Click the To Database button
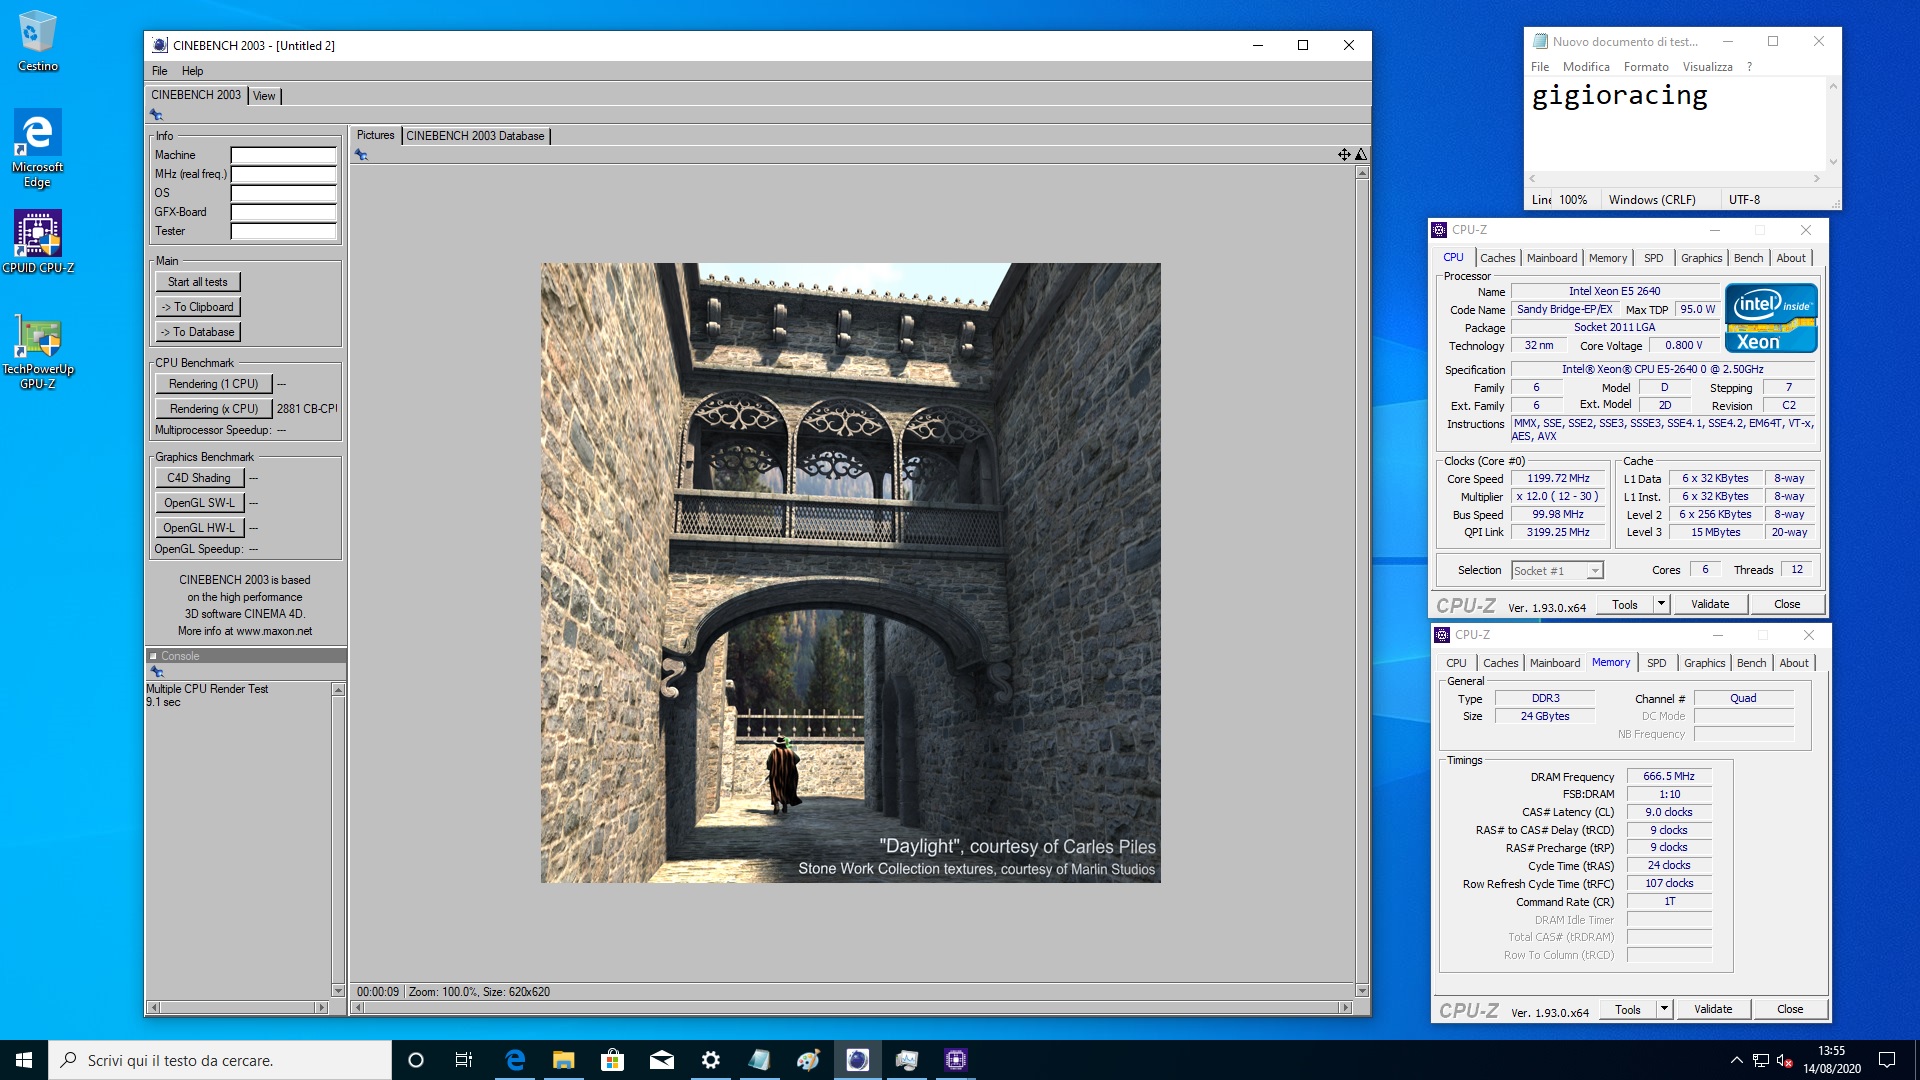This screenshot has height=1080, width=1920. 198,332
